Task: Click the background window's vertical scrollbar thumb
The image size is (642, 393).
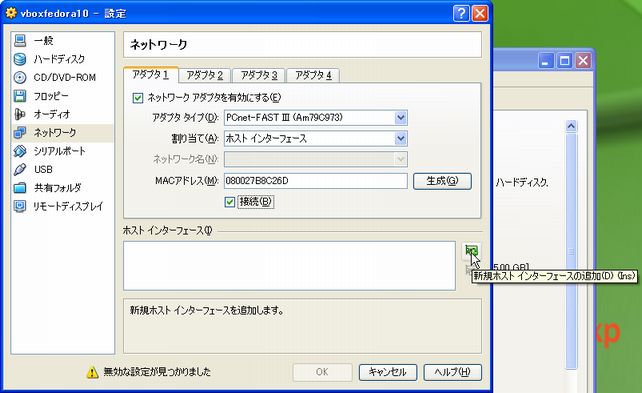Action: click(571, 251)
